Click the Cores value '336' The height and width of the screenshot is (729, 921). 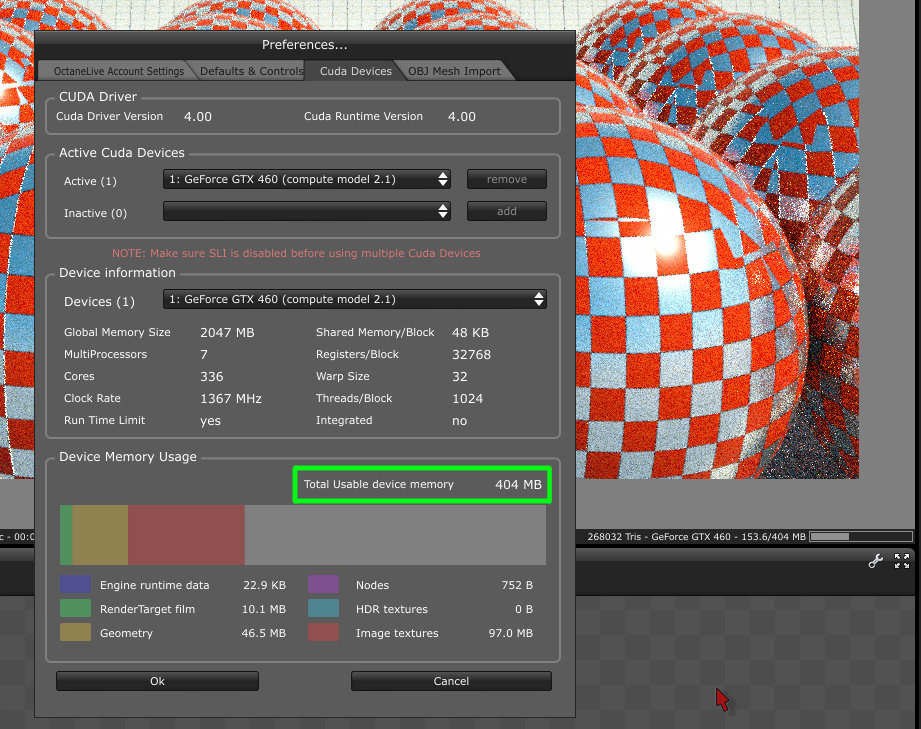(x=211, y=377)
